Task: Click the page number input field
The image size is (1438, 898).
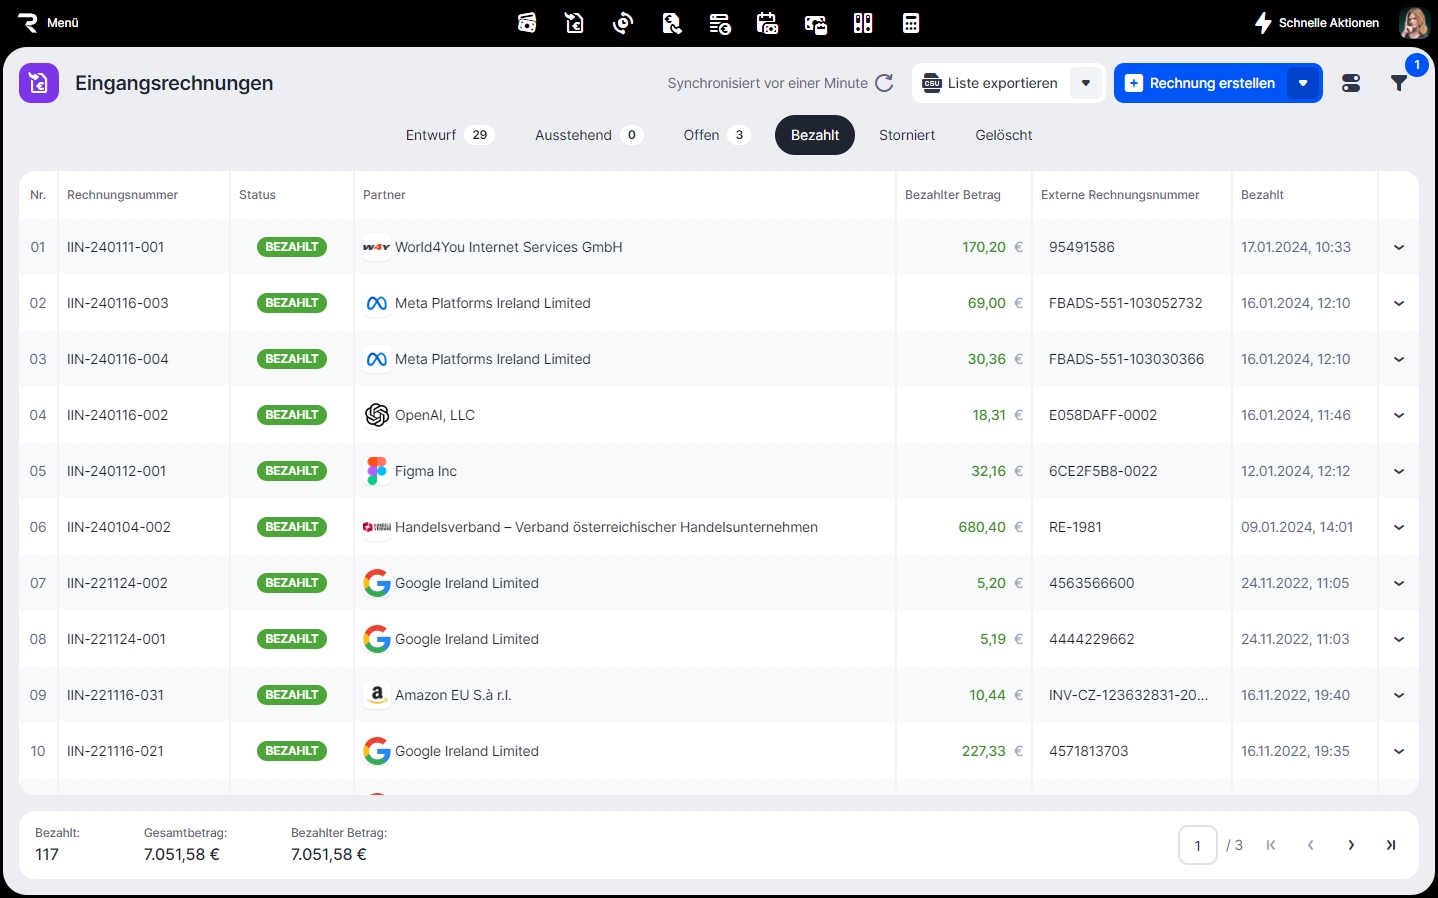Action: click(1197, 845)
